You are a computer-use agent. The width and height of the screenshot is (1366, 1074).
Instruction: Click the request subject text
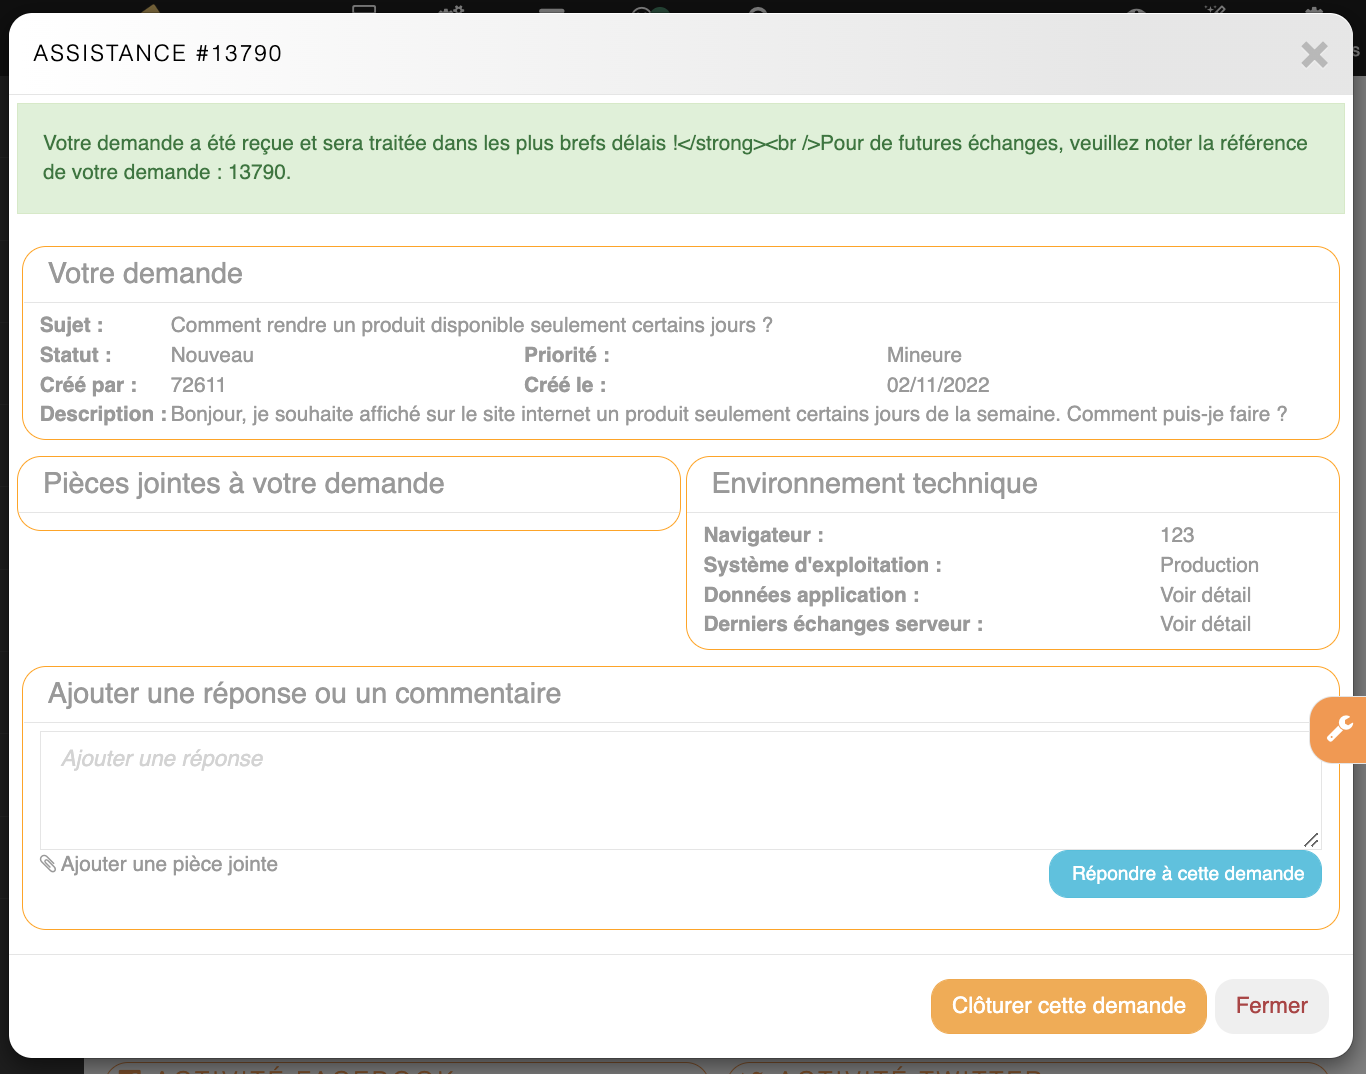[x=471, y=325]
